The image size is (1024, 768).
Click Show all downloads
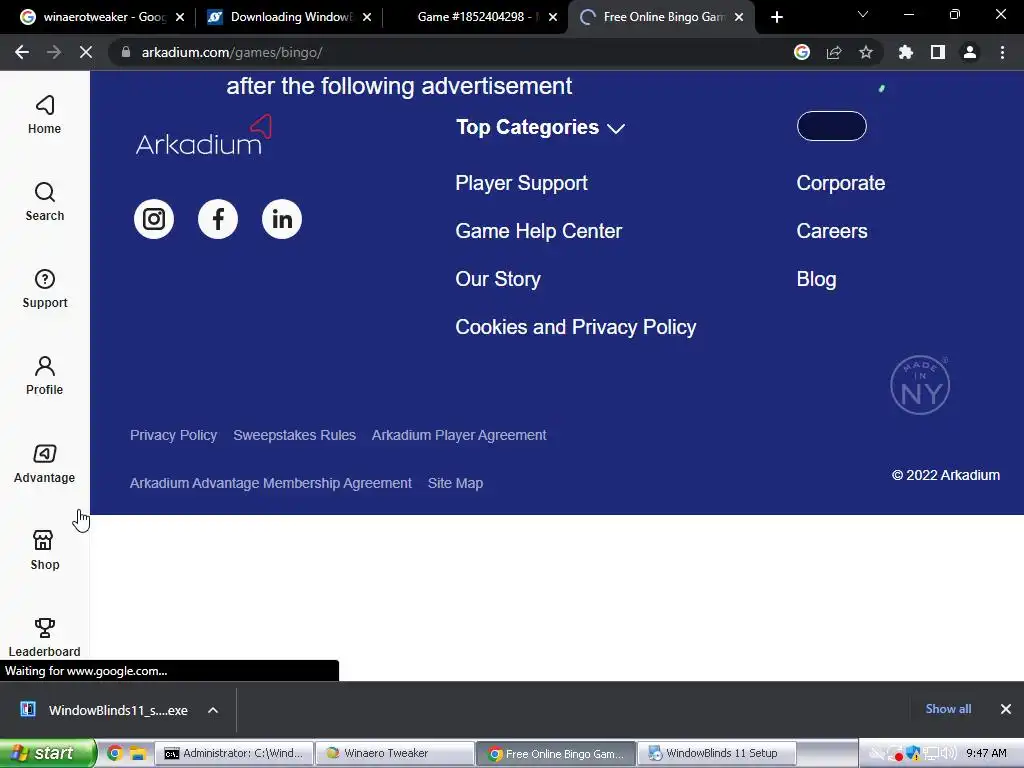(x=948, y=709)
